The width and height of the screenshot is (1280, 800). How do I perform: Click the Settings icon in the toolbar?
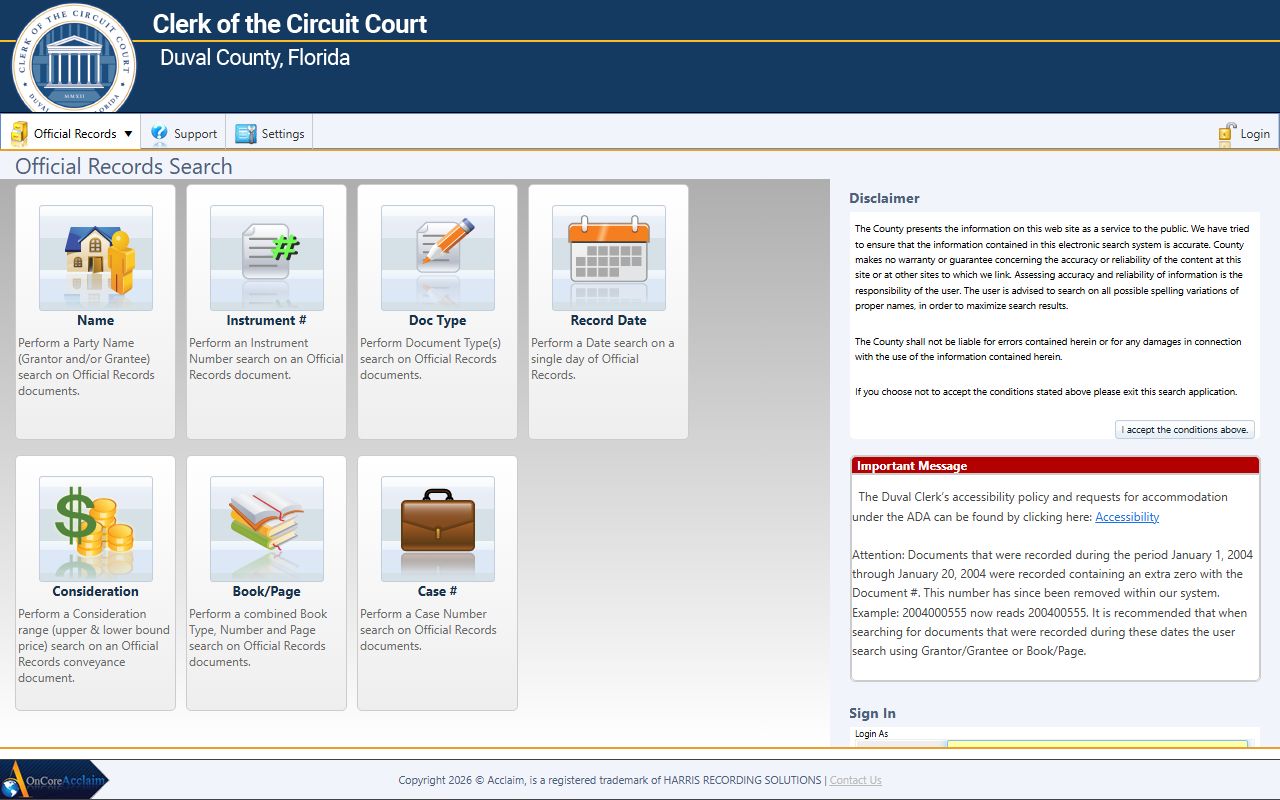point(246,133)
